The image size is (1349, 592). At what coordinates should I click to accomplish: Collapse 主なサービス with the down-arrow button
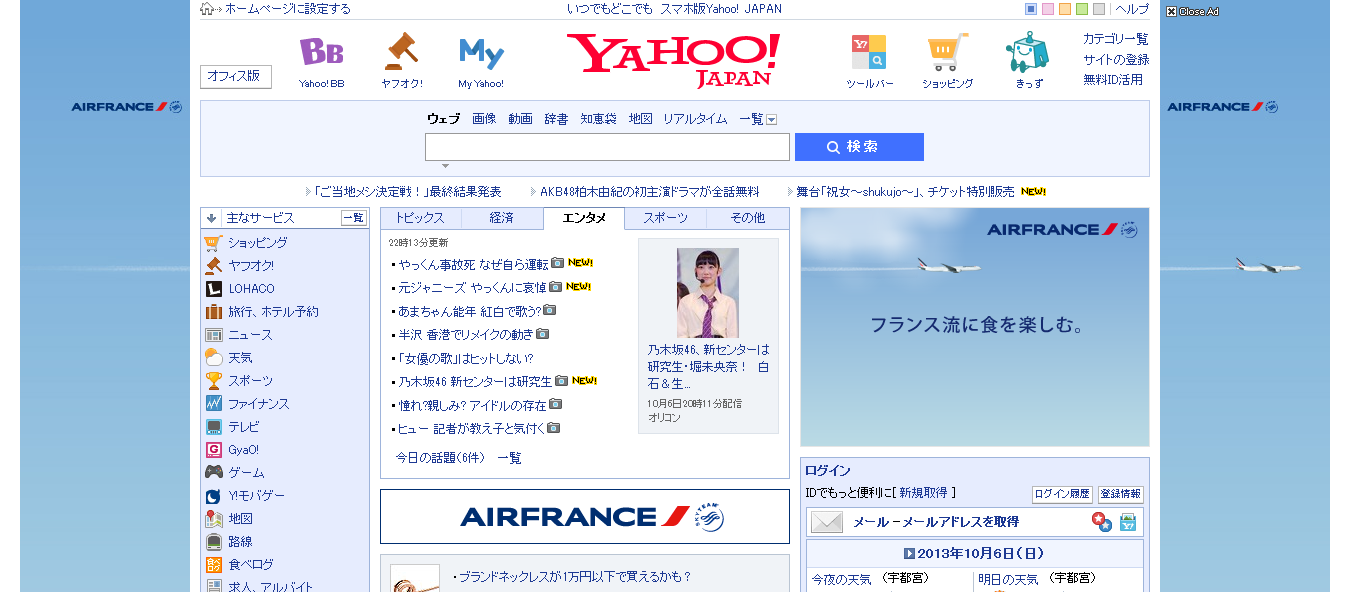211,218
